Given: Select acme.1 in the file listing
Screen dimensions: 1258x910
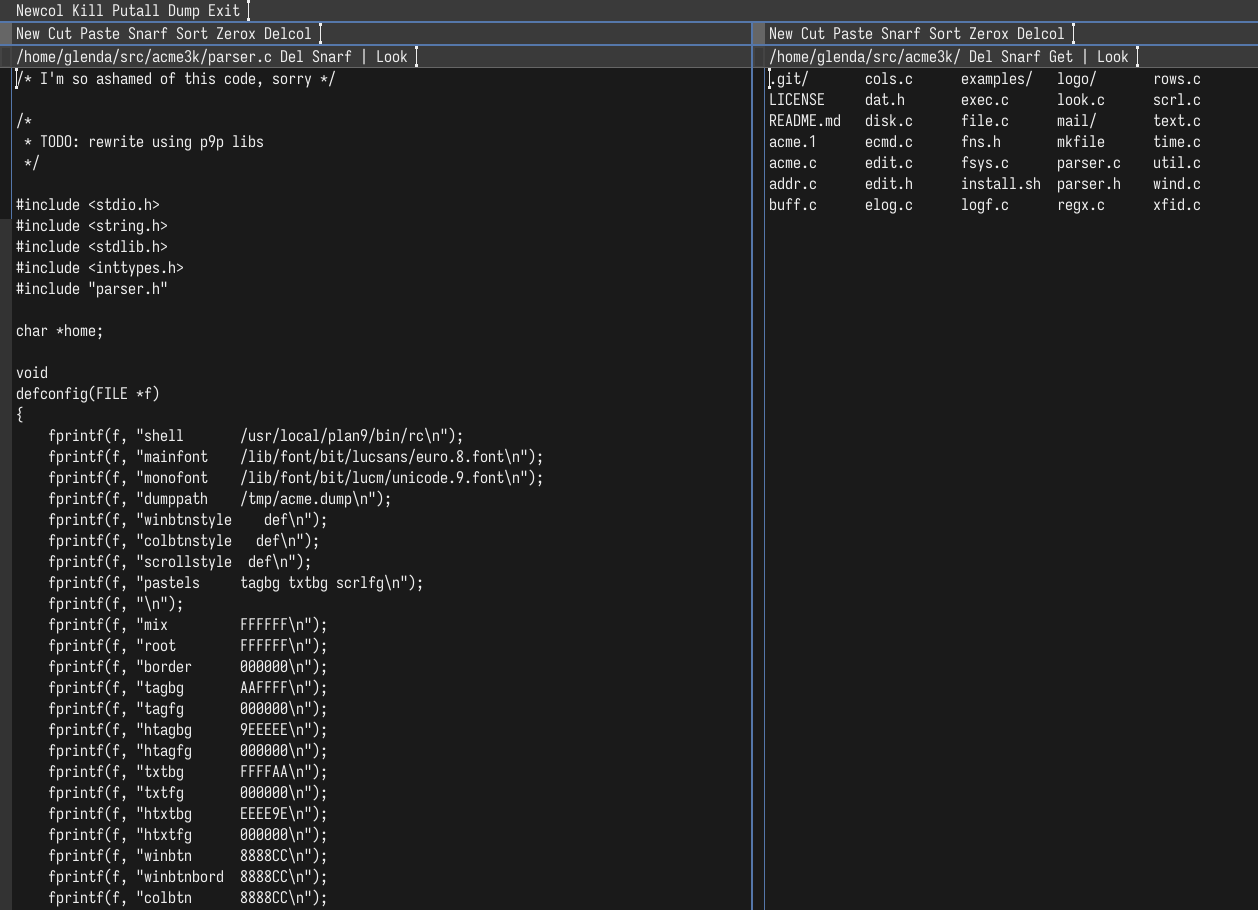Looking at the screenshot, I should tap(793, 142).
